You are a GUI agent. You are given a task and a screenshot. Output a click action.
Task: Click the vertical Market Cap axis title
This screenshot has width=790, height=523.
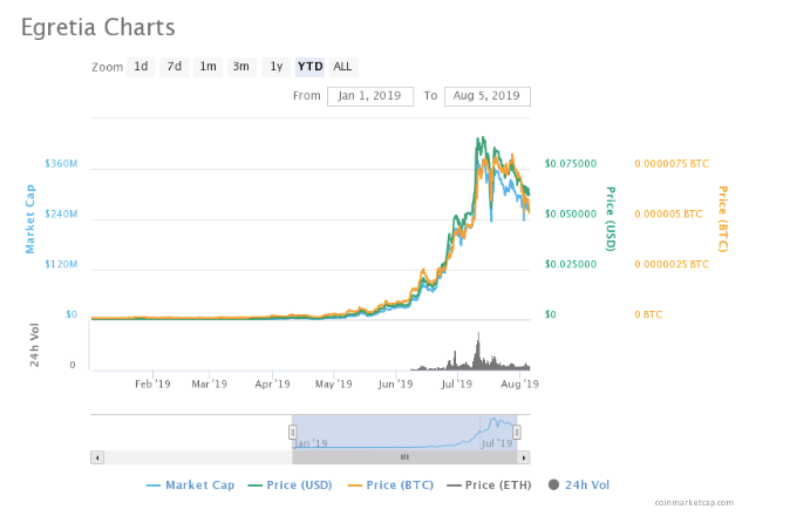coord(30,219)
